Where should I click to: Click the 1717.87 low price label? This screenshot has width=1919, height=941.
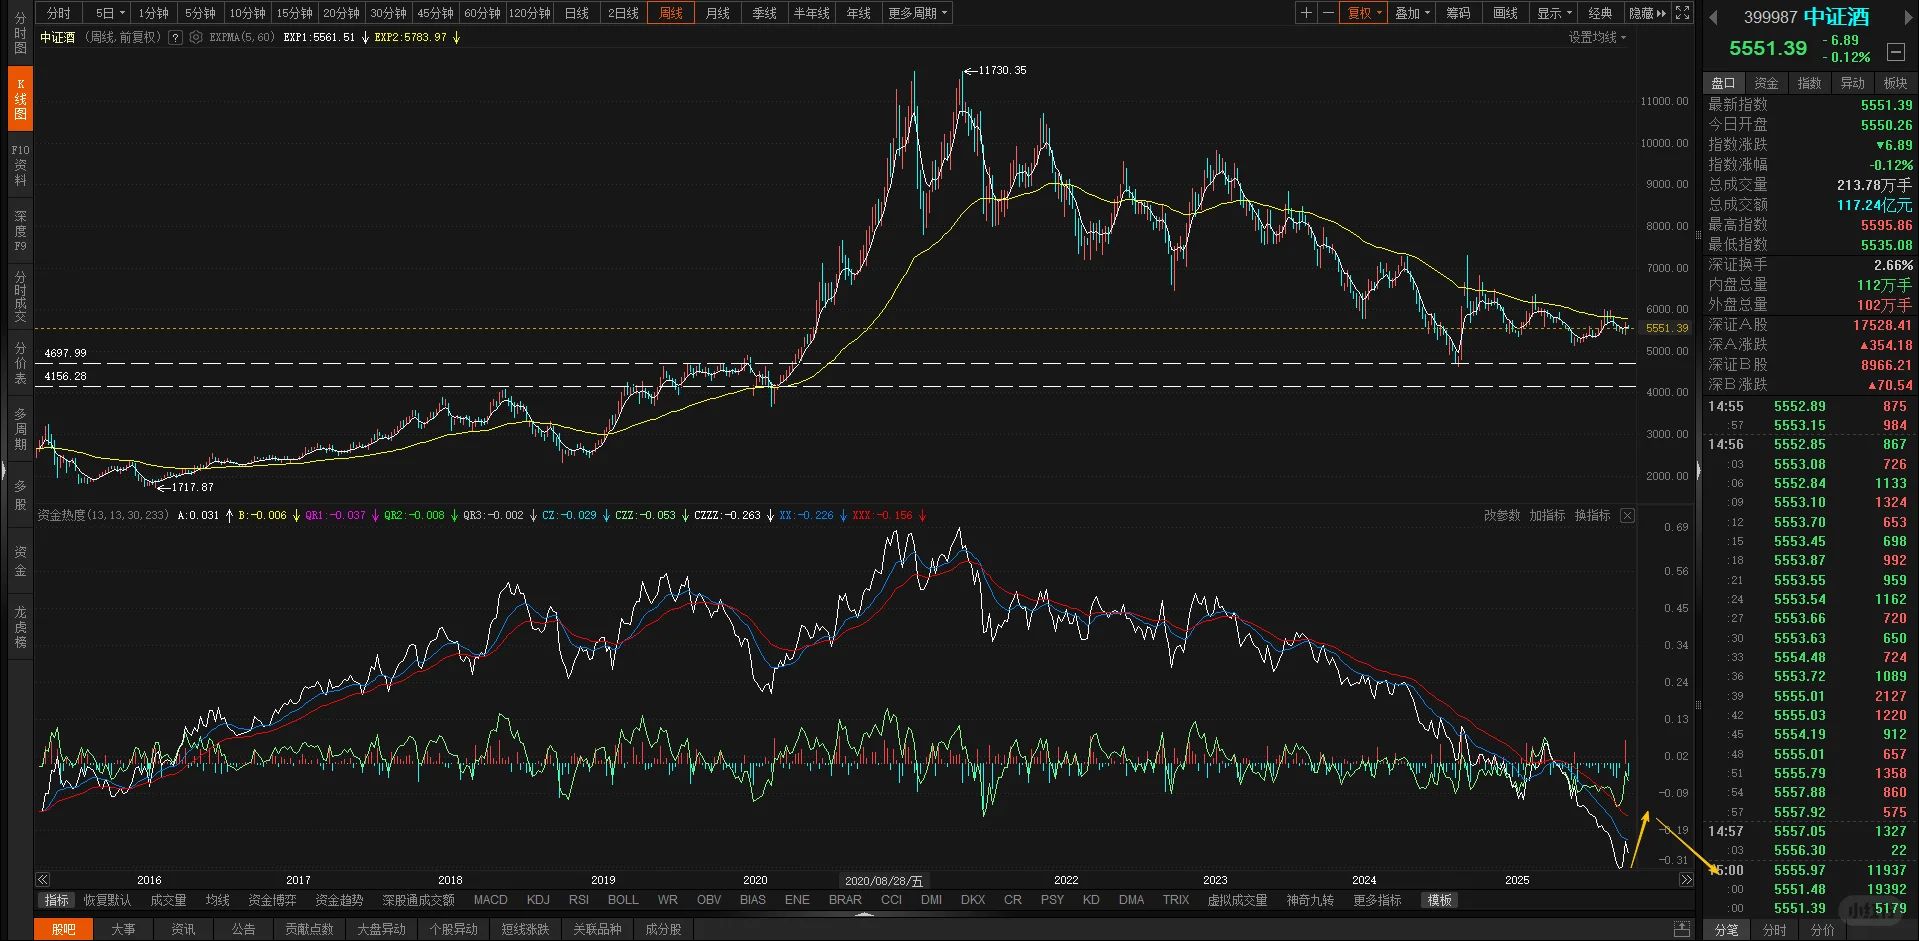click(x=192, y=487)
